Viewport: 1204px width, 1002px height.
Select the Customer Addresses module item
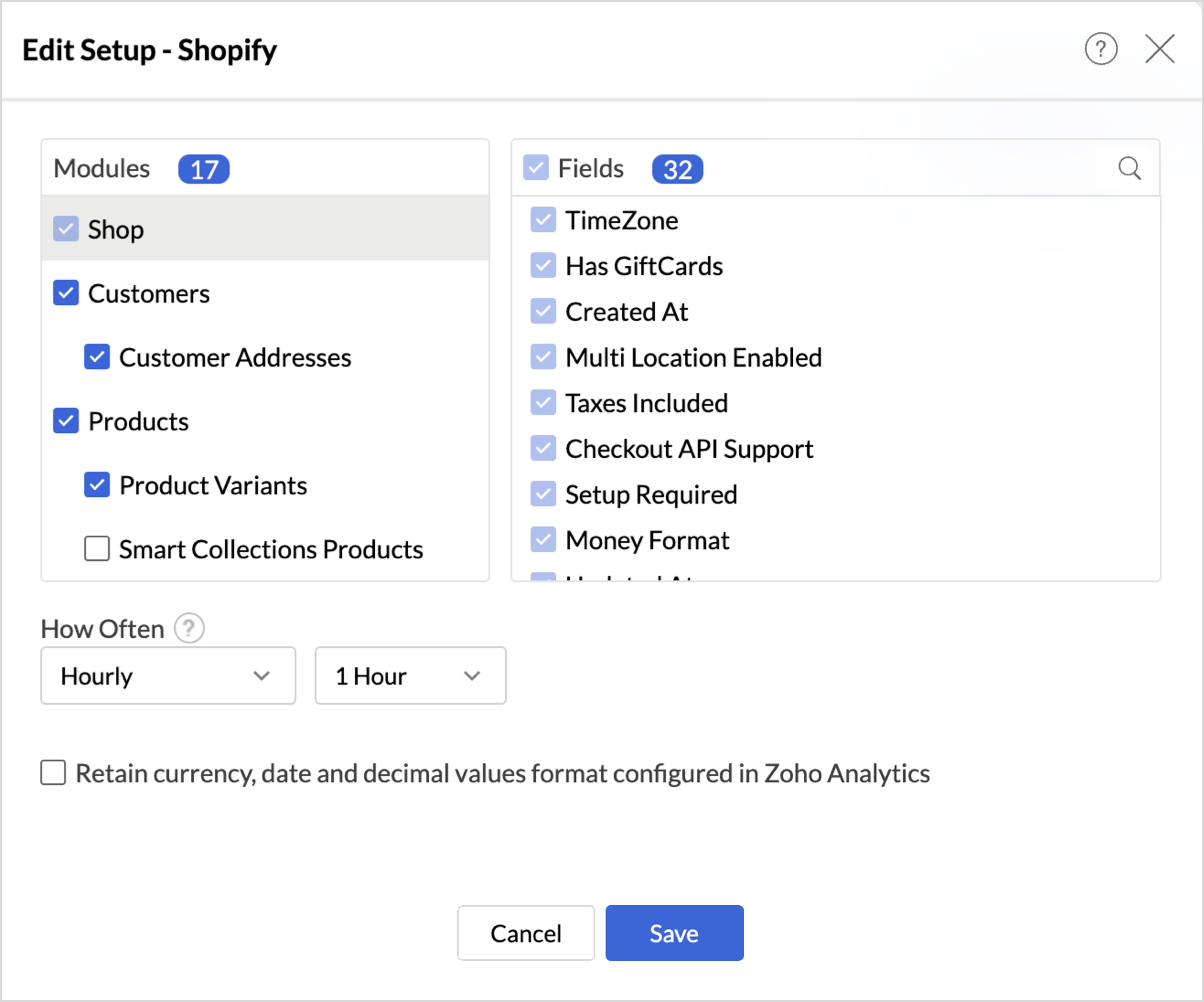tap(235, 358)
